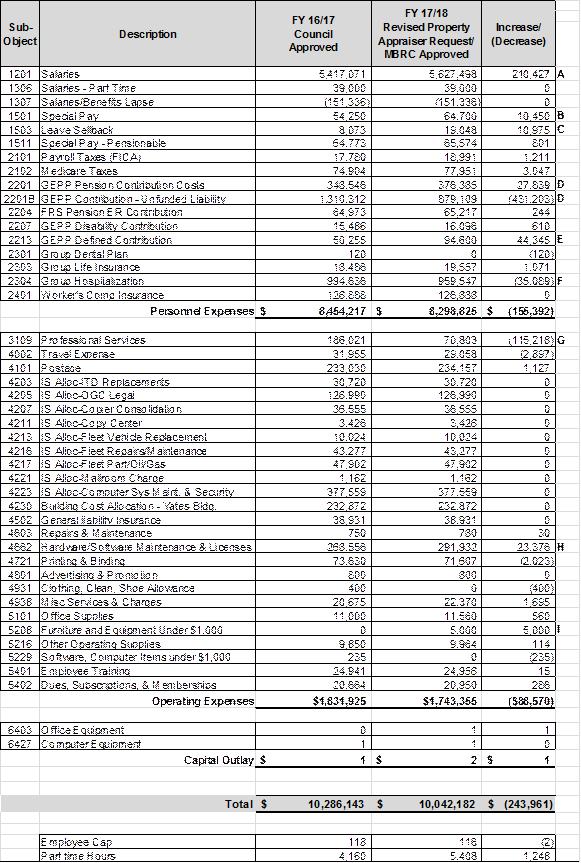Image resolution: width=581 pixels, height=863 pixels.
Task: Click the Part time Hours row label
Action: [147, 856]
